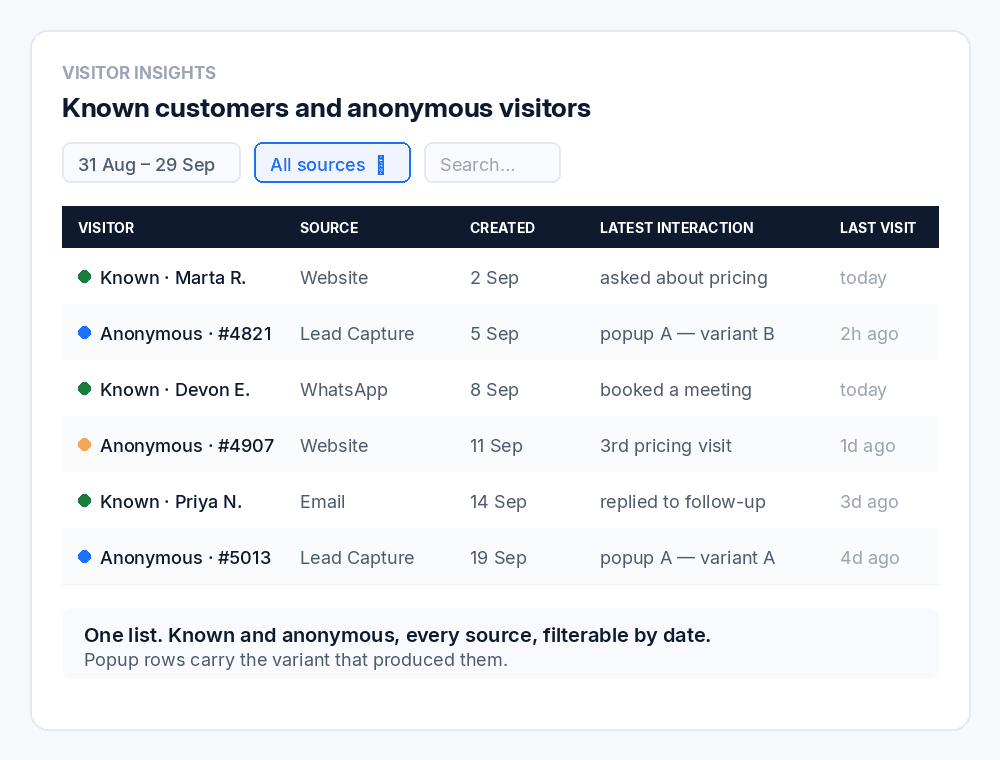Click the blue status dot for Anonymous #4821
The image size is (1000, 760).
pos(84,333)
